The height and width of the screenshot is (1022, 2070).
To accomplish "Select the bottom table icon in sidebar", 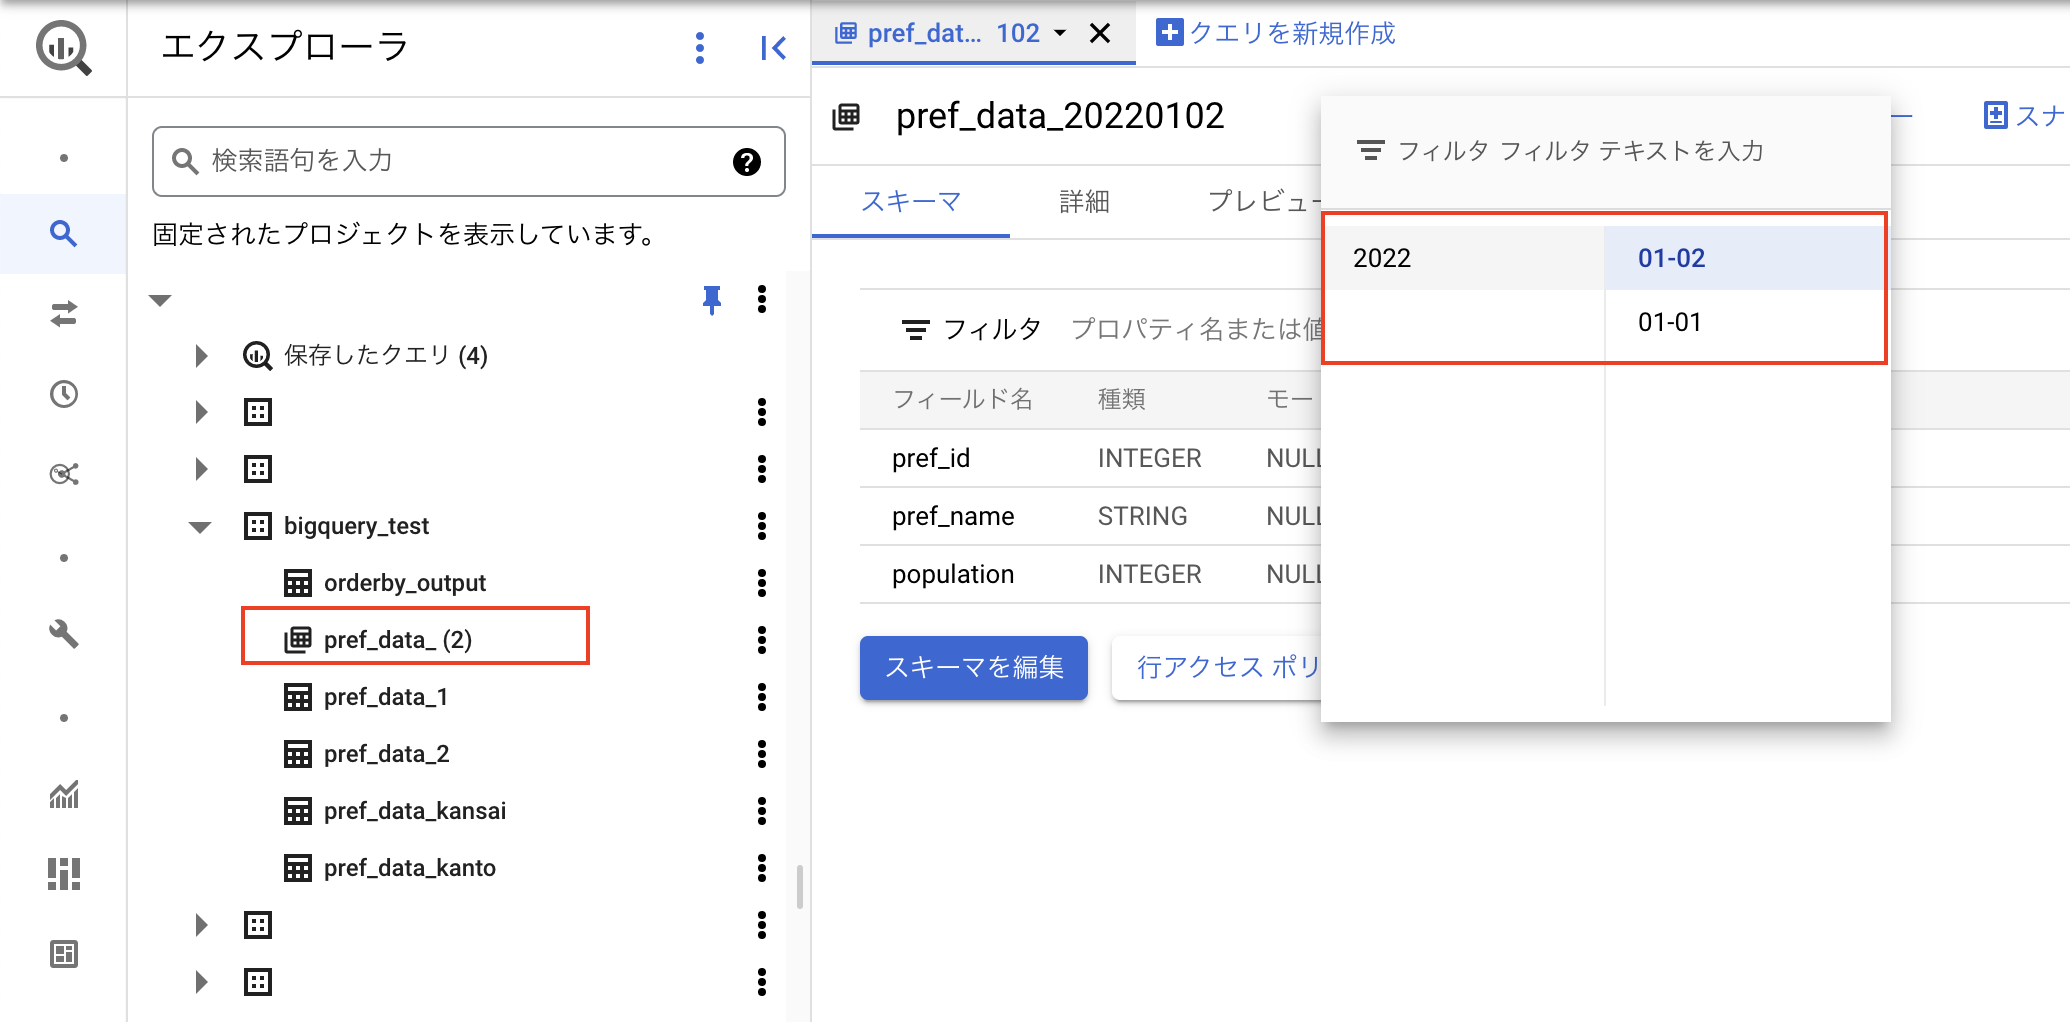I will pos(63,954).
